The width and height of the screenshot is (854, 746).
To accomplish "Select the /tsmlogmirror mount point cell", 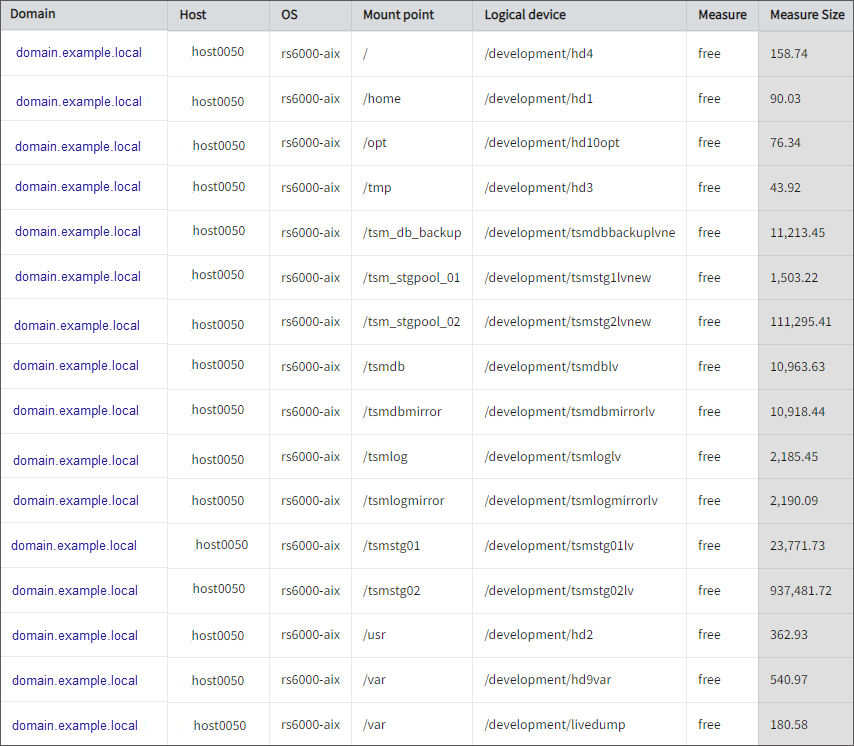I will [403, 500].
